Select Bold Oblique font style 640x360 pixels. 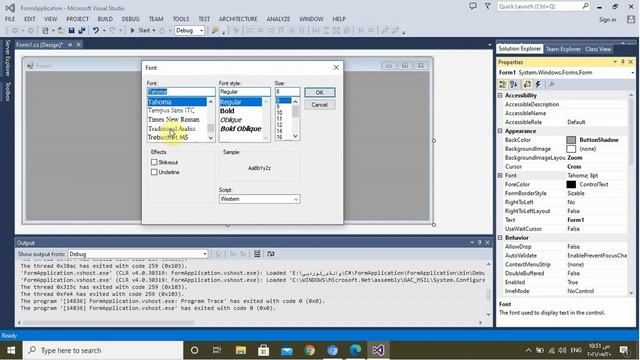(x=240, y=129)
